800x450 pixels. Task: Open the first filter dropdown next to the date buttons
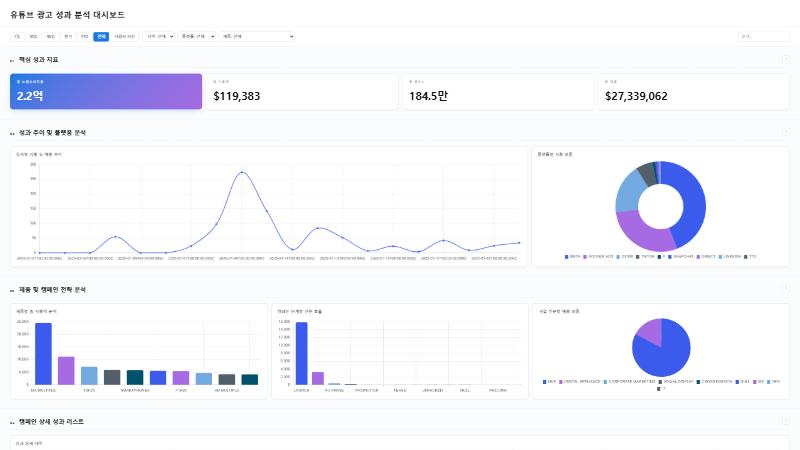(x=159, y=36)
